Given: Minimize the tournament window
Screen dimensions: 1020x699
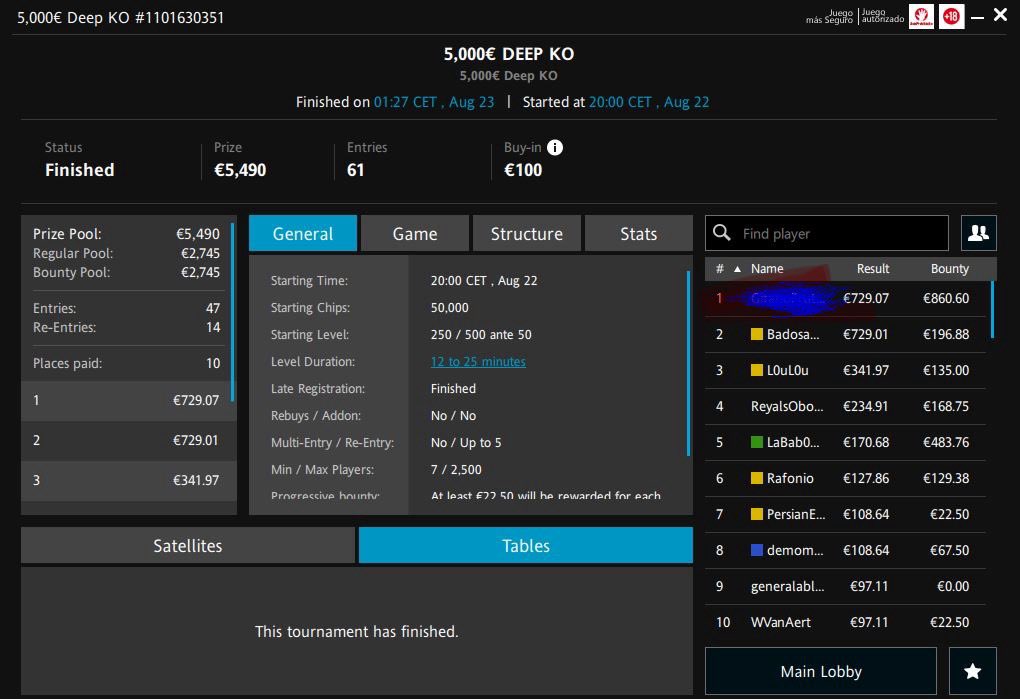Looking at the screenshot, I should point(977,18).
